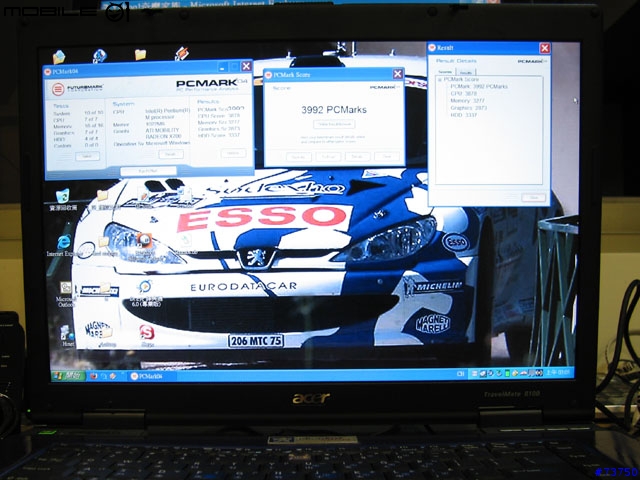Close the Result window
The width and height of the screenshot is (640, 480).
544,48
